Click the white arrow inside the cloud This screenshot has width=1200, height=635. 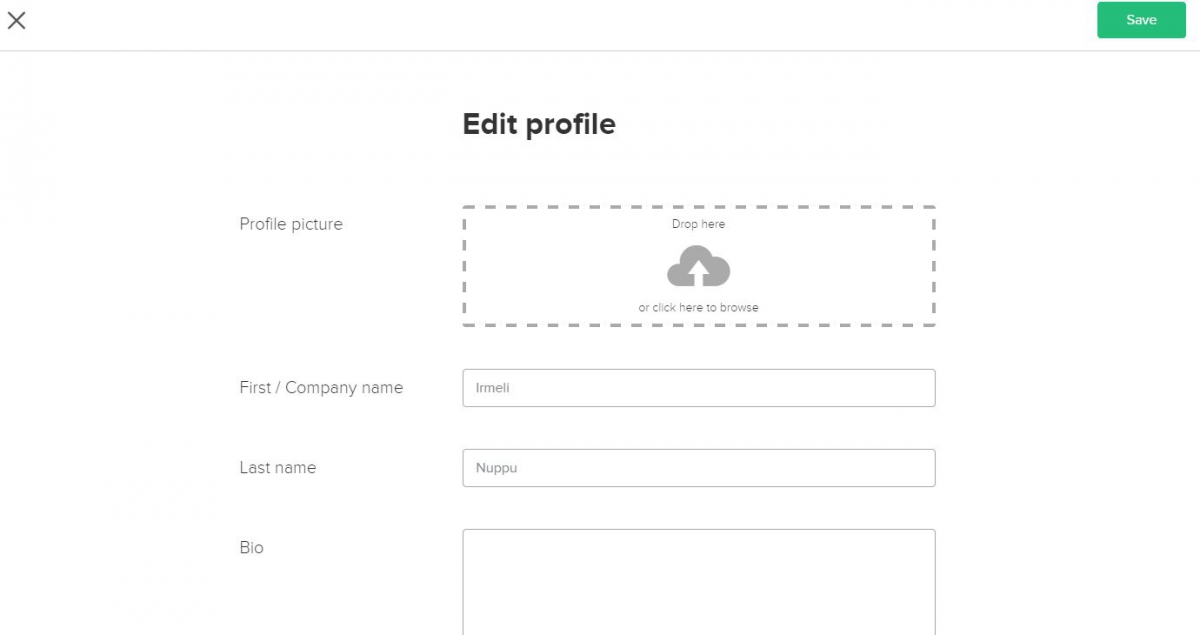[x=699, y=271]
